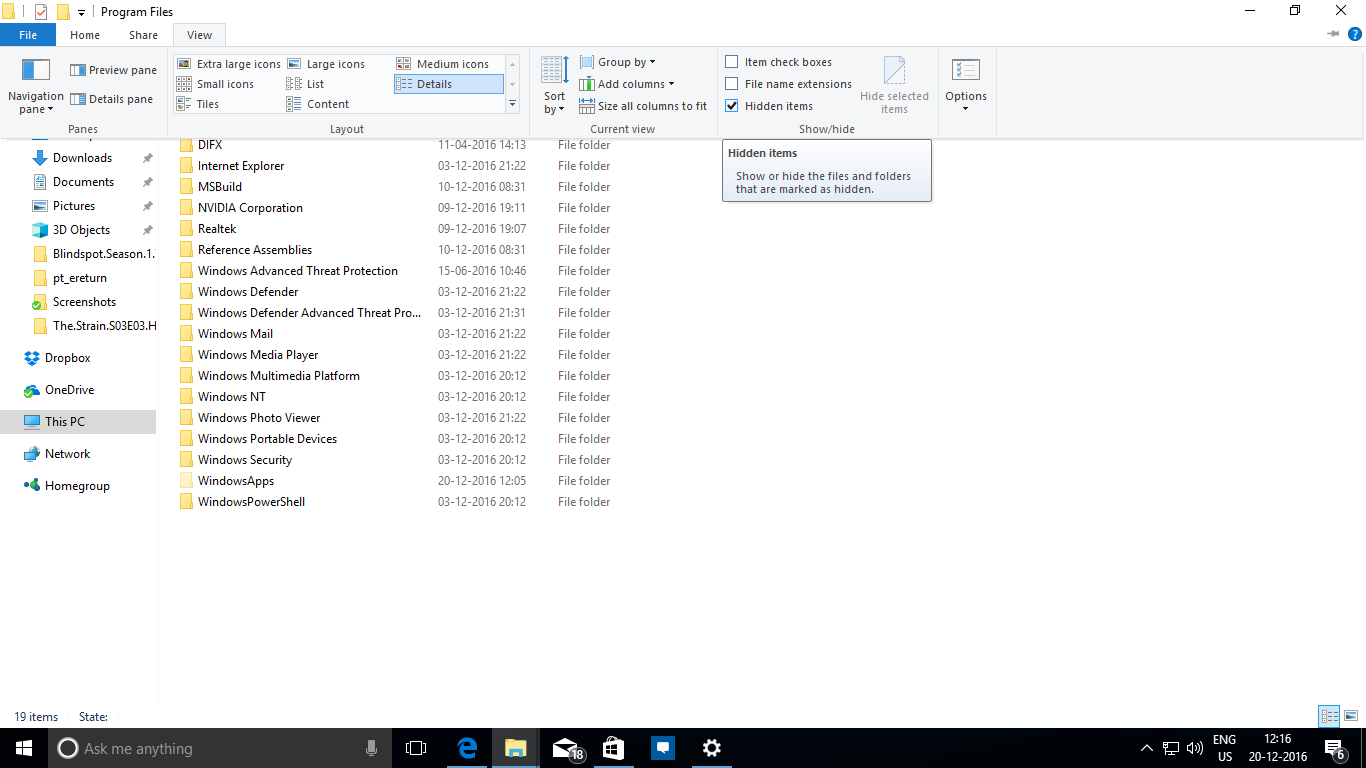Open the Action Center notifications icon
1366x768 pixels.
pyautogui.click(x=1335, y=748)
